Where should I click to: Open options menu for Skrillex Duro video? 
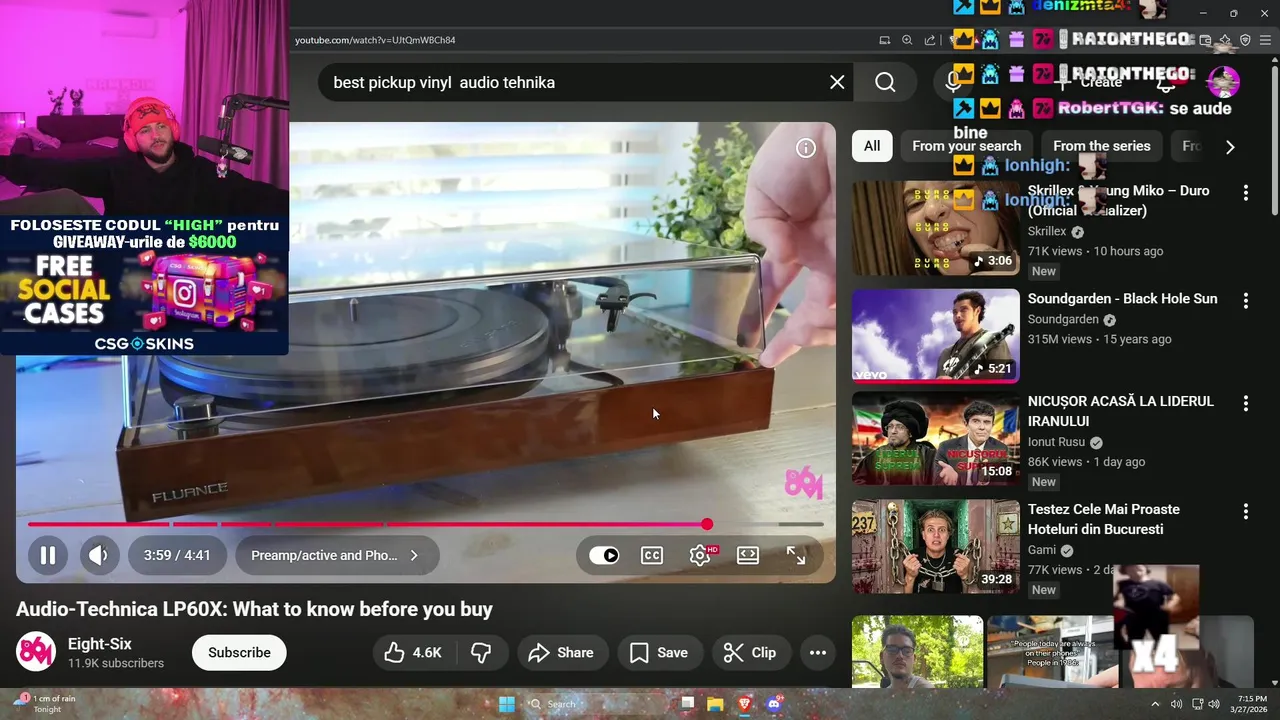[x=1246, y=192]
